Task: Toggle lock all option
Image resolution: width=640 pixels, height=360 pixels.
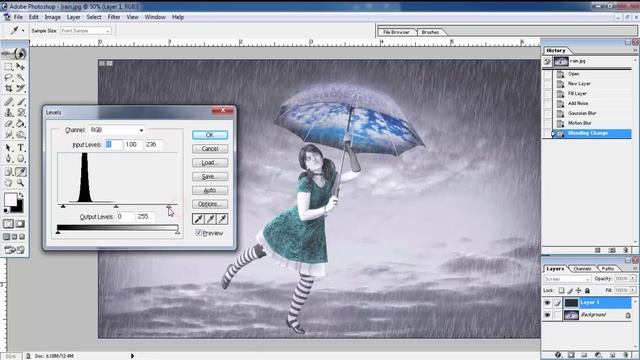Action: 587,291
